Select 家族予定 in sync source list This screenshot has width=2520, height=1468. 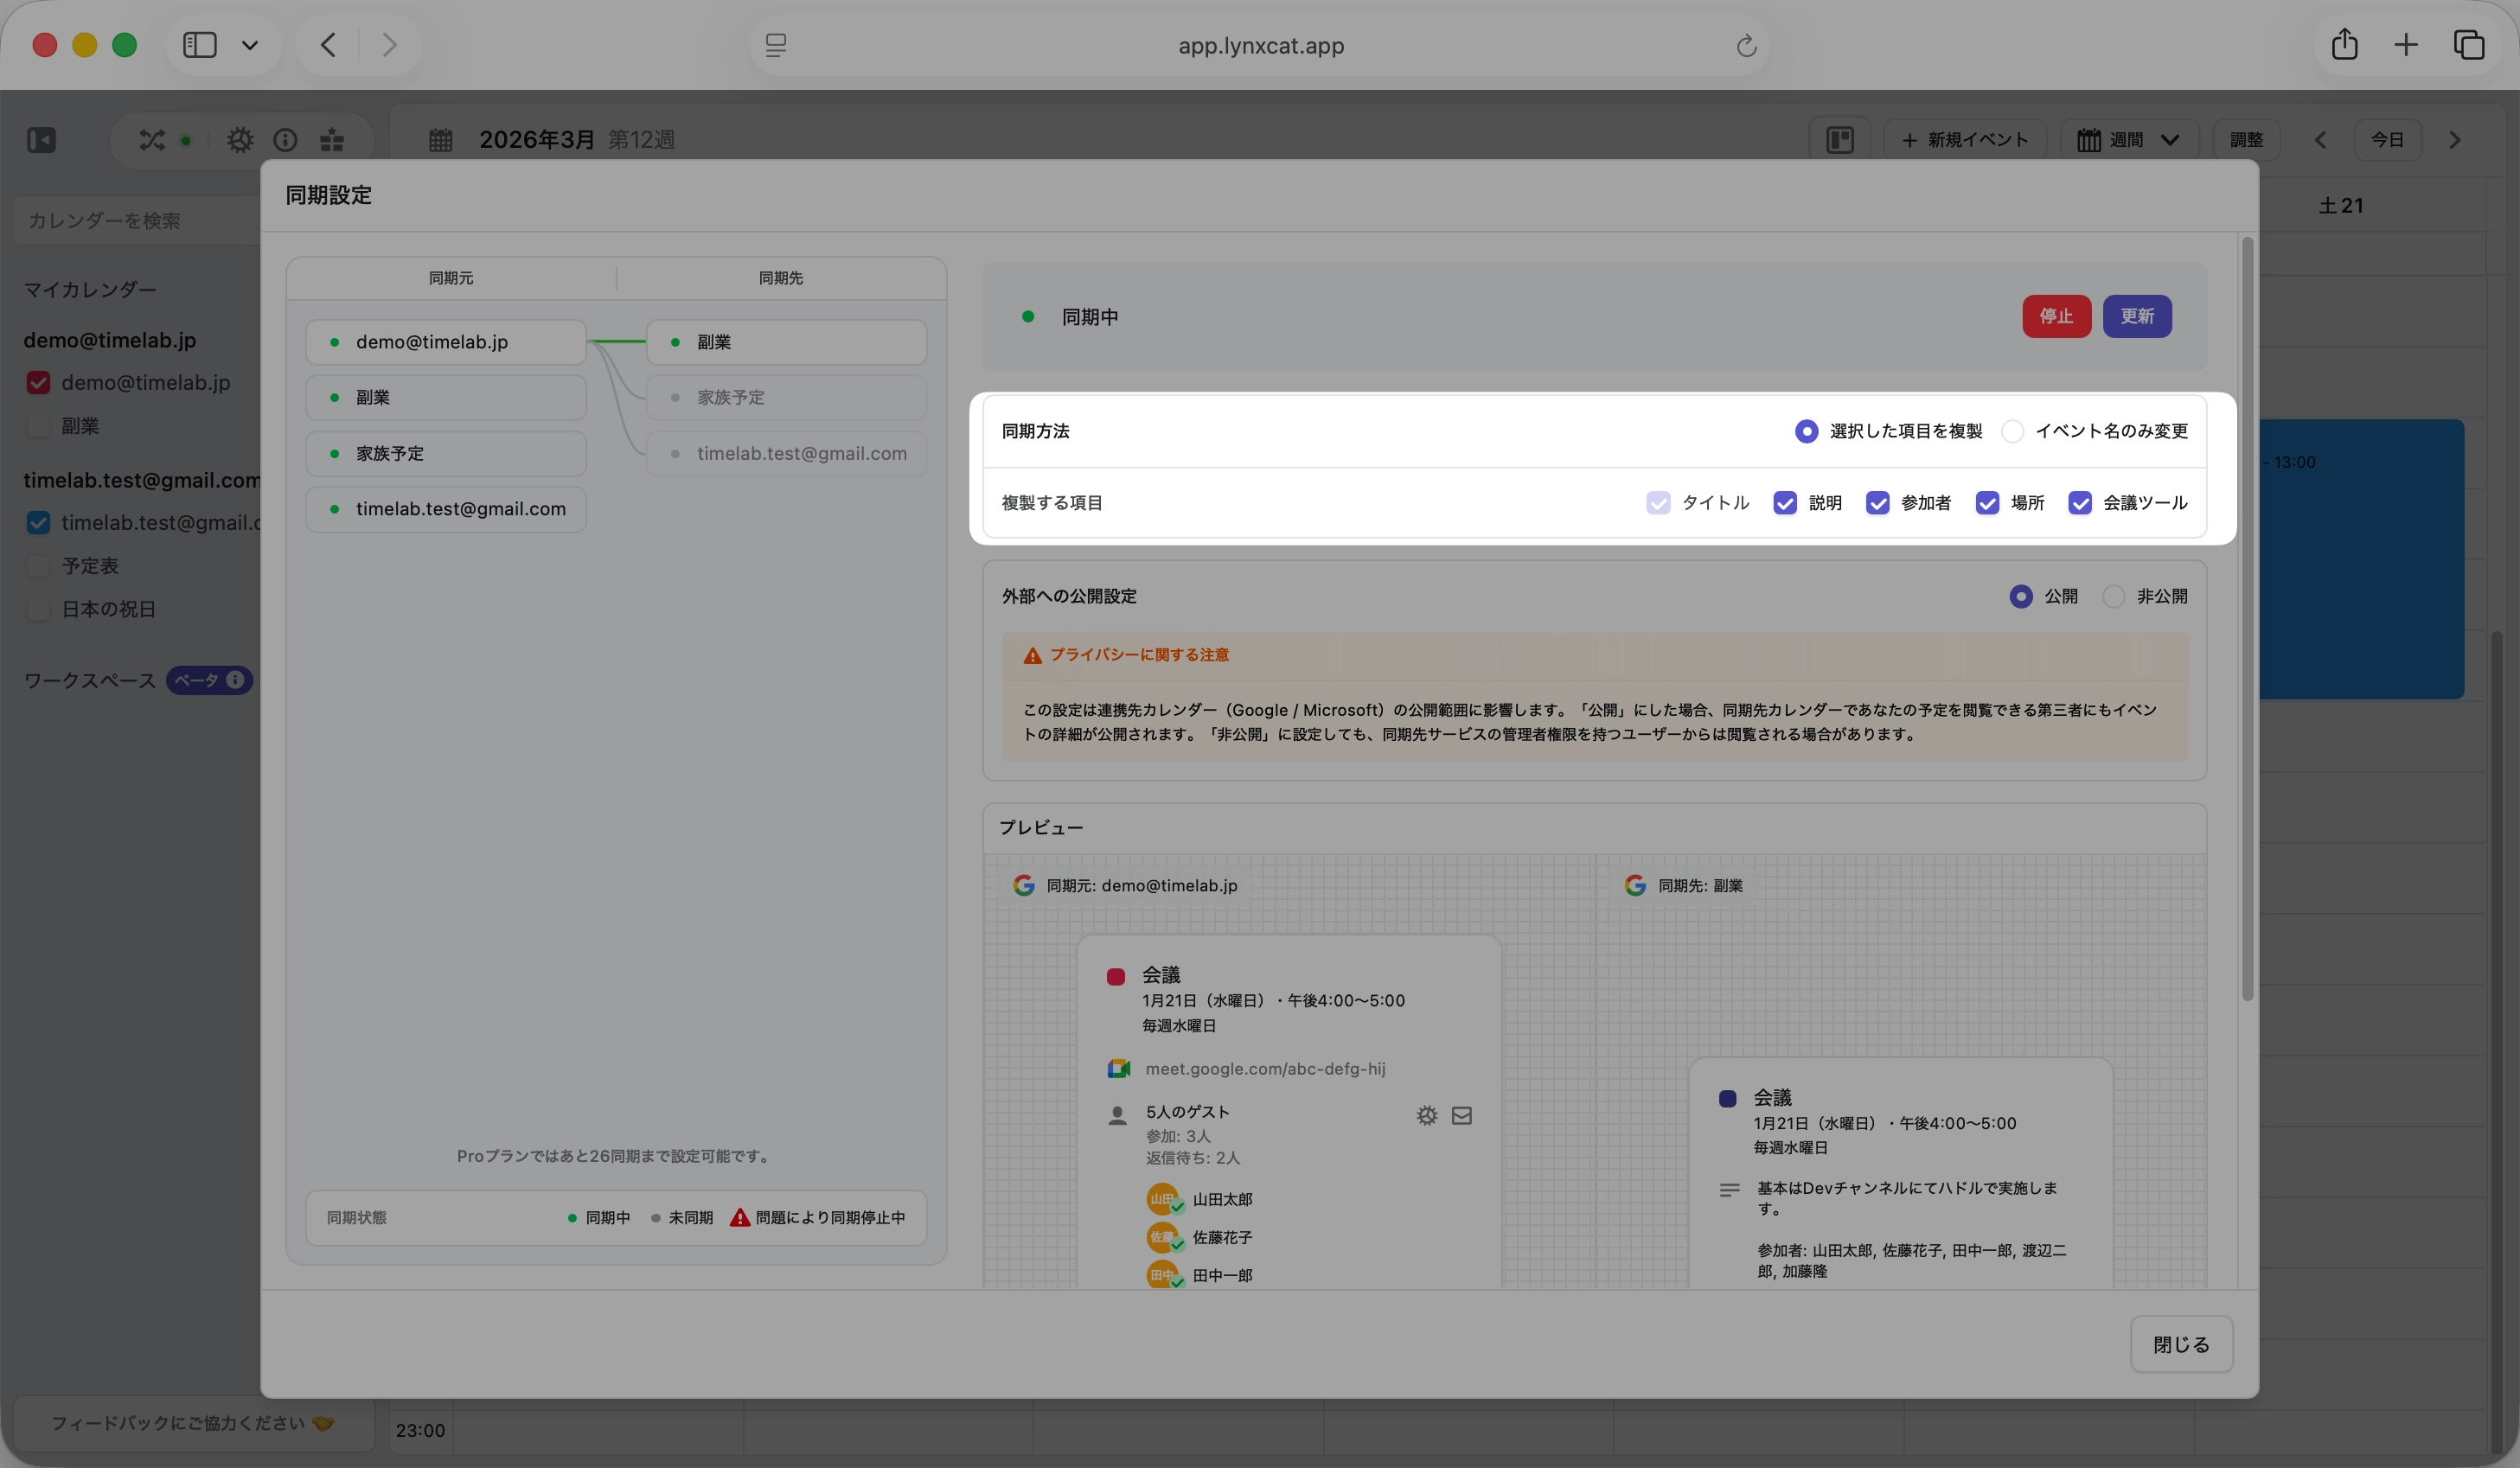pyautogui.click(x=445, y=453)
